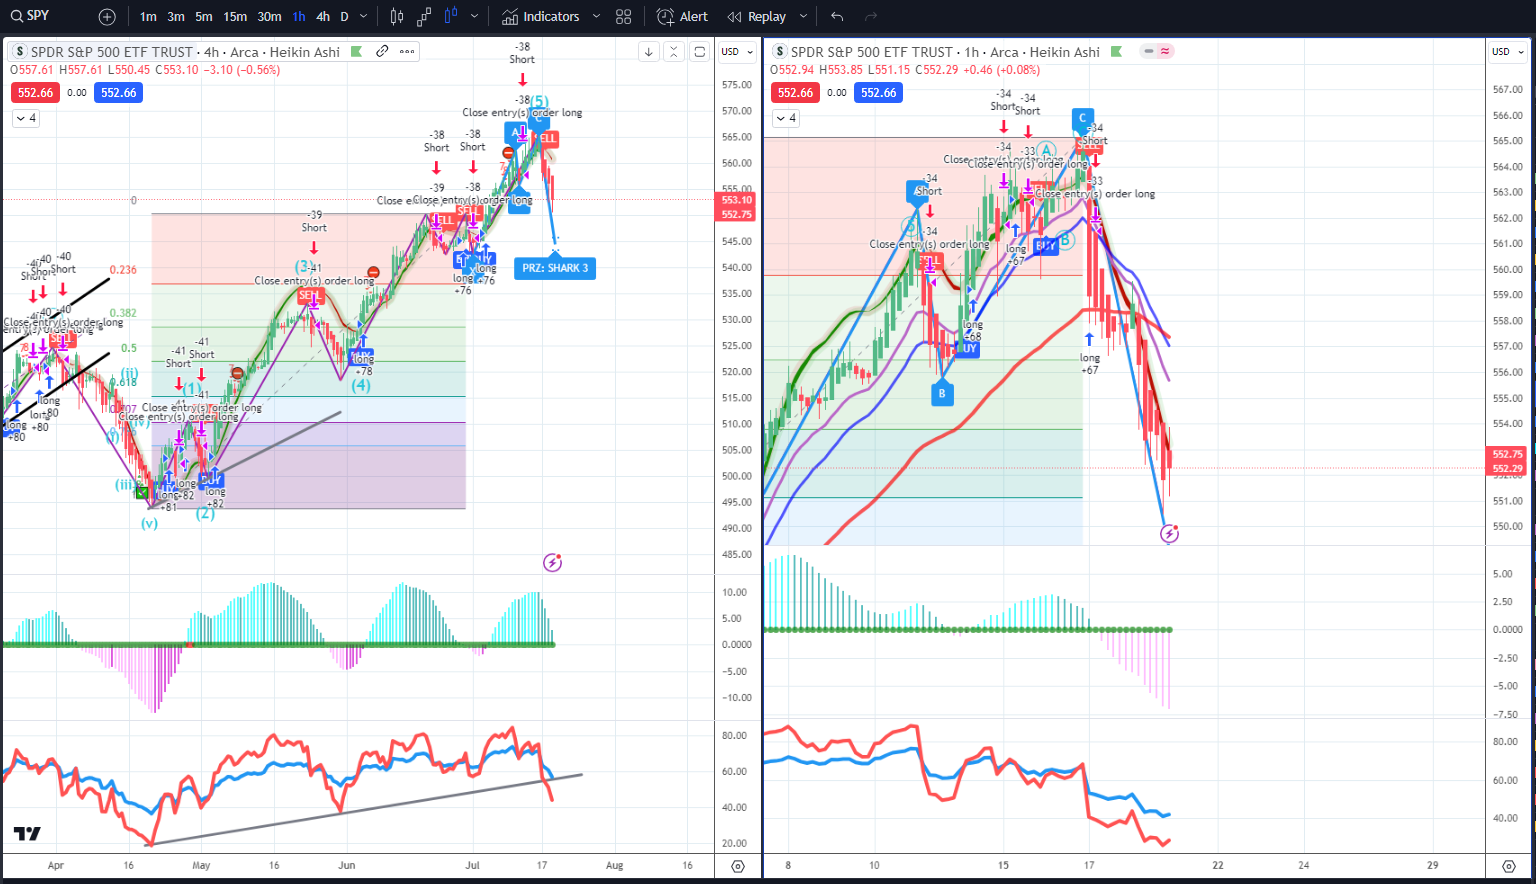The height and width of the screenshot is (884, 1536).
Task: Expand the favorite indicators dropdown arrow
Action: click(x=596, y=17)
